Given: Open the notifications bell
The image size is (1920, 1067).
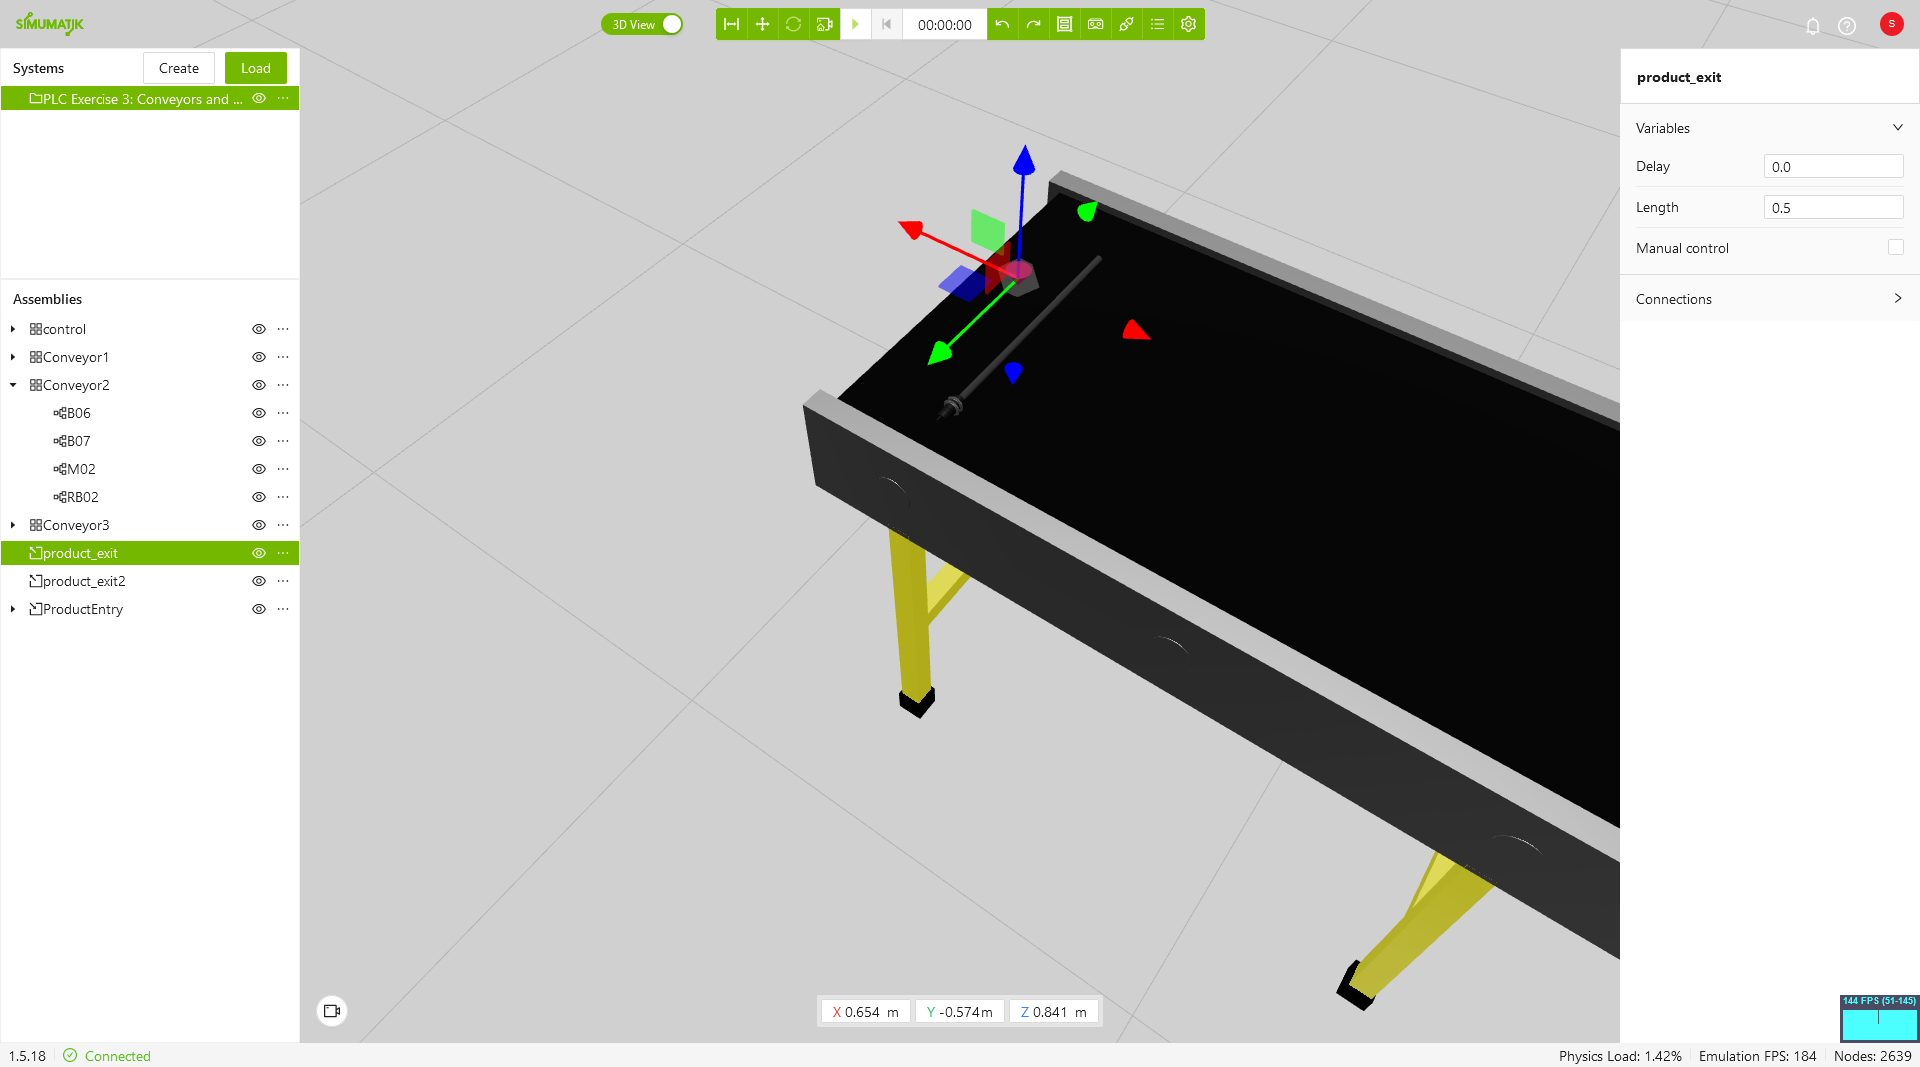Looking at the screenshot, I should (x=1812, y=26).
